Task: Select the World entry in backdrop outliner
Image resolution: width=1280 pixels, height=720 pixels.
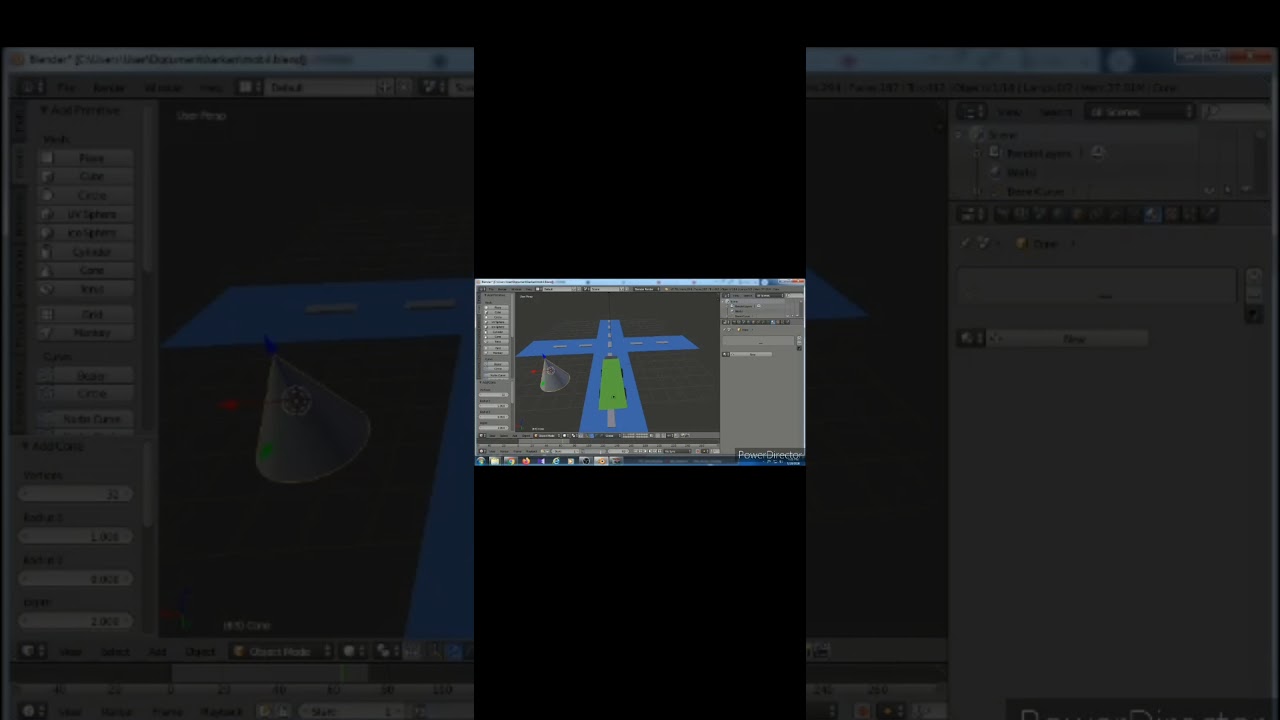Action: (1020, 172)
